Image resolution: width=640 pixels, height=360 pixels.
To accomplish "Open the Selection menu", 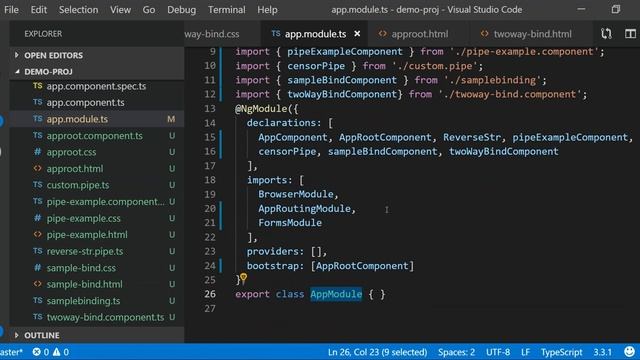I will [x=78, y=9].
